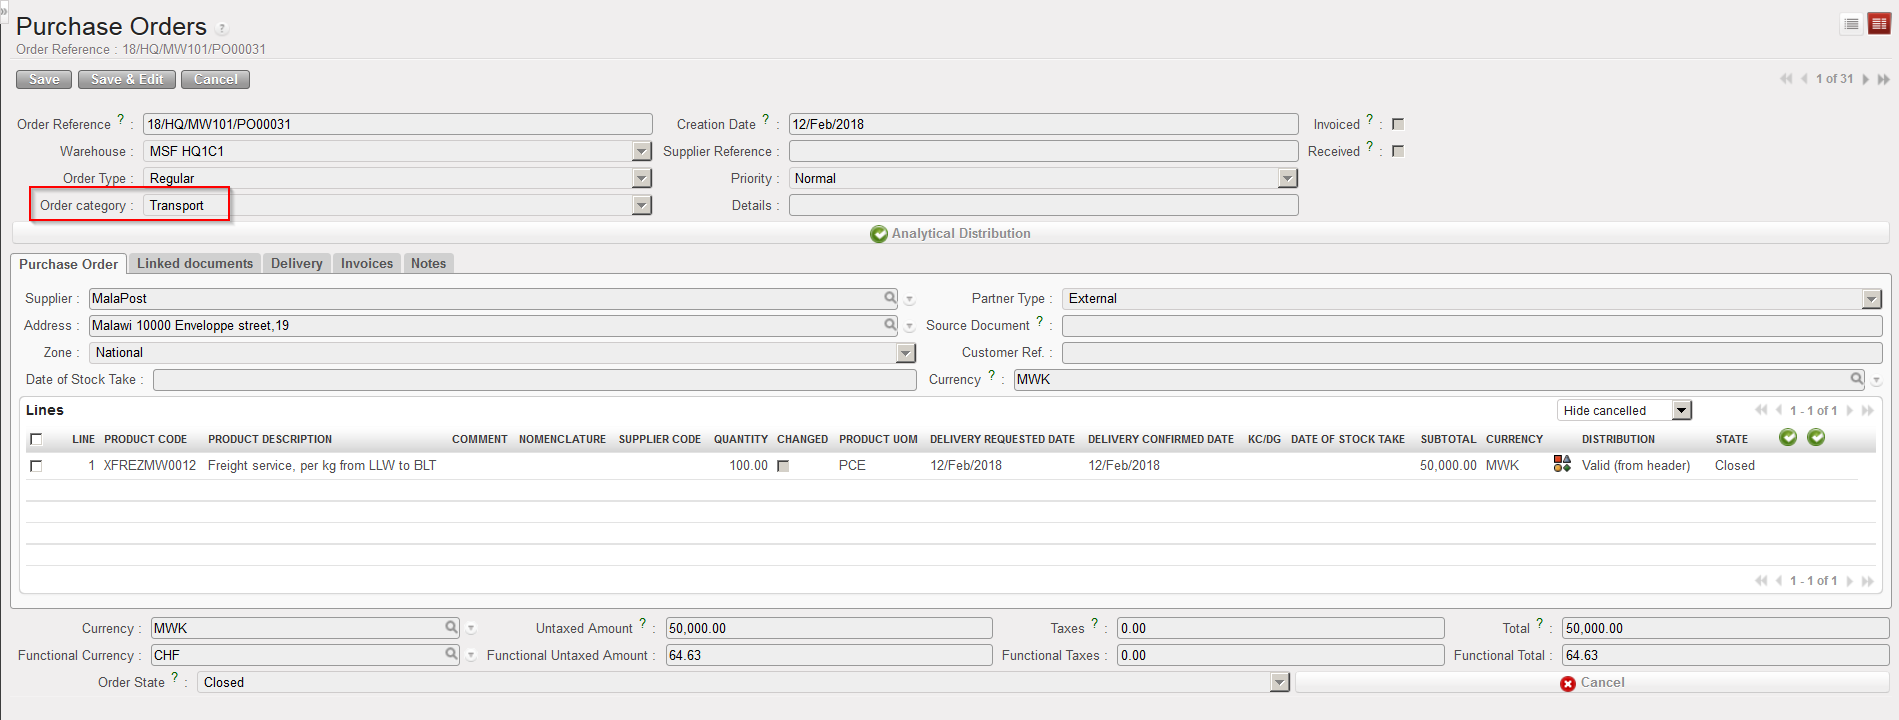Open the Priority dropdown
Screen dimensions: 1899x720
[1288, 178]
